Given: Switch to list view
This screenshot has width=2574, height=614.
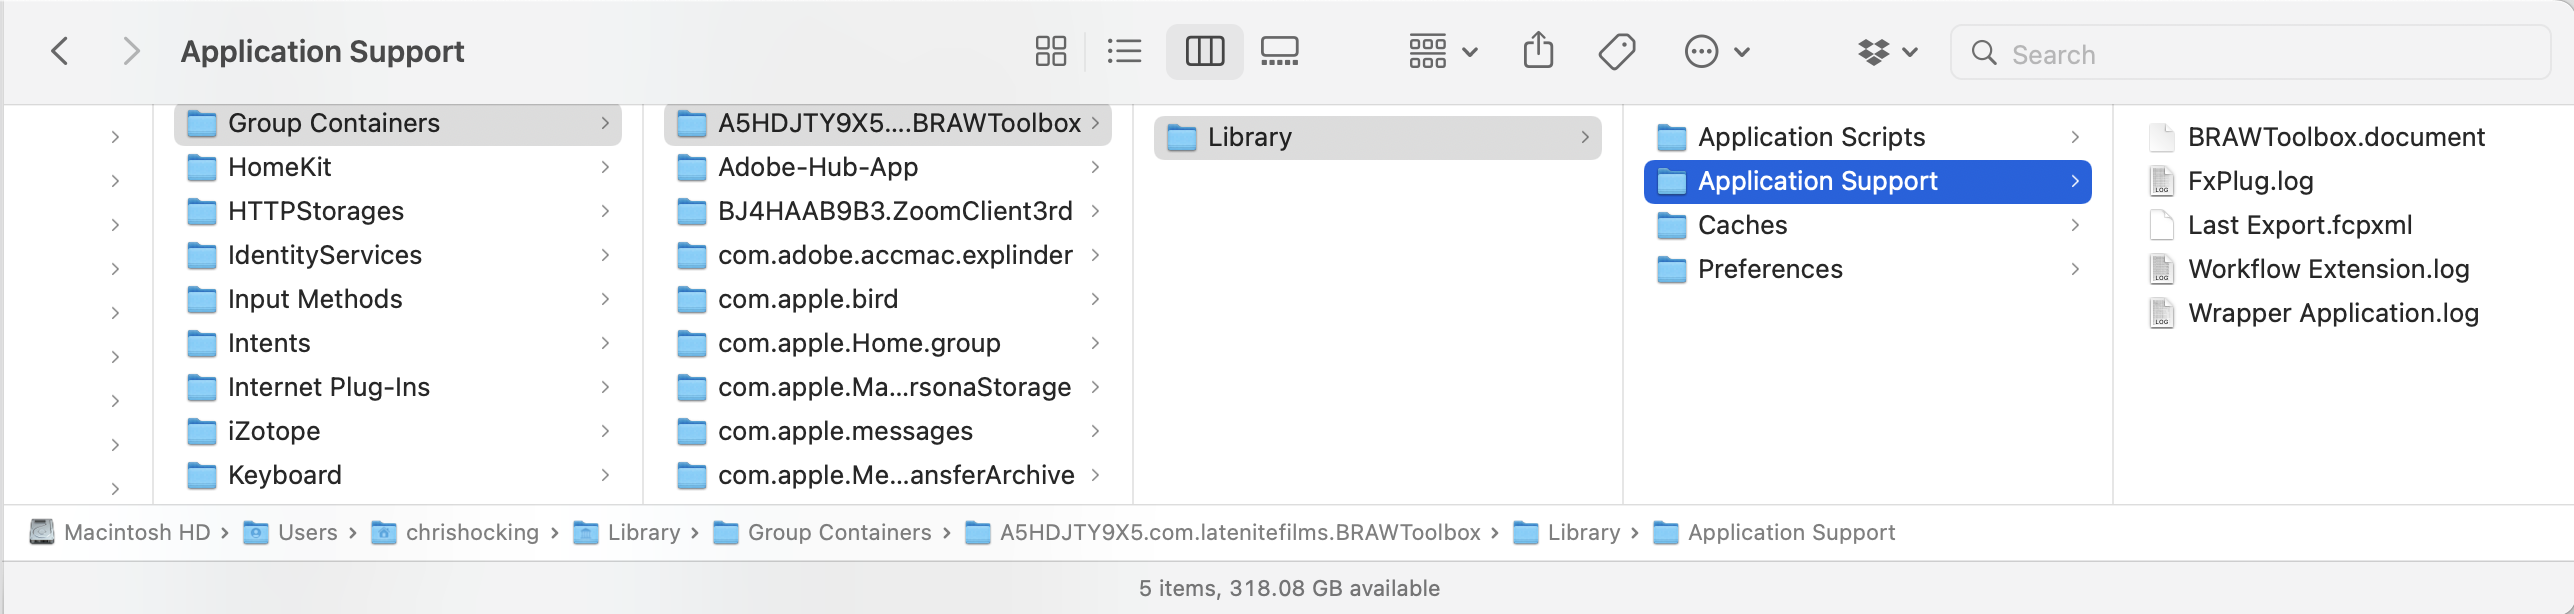Looking at the screenshot, I should [x=1124, y=52].
